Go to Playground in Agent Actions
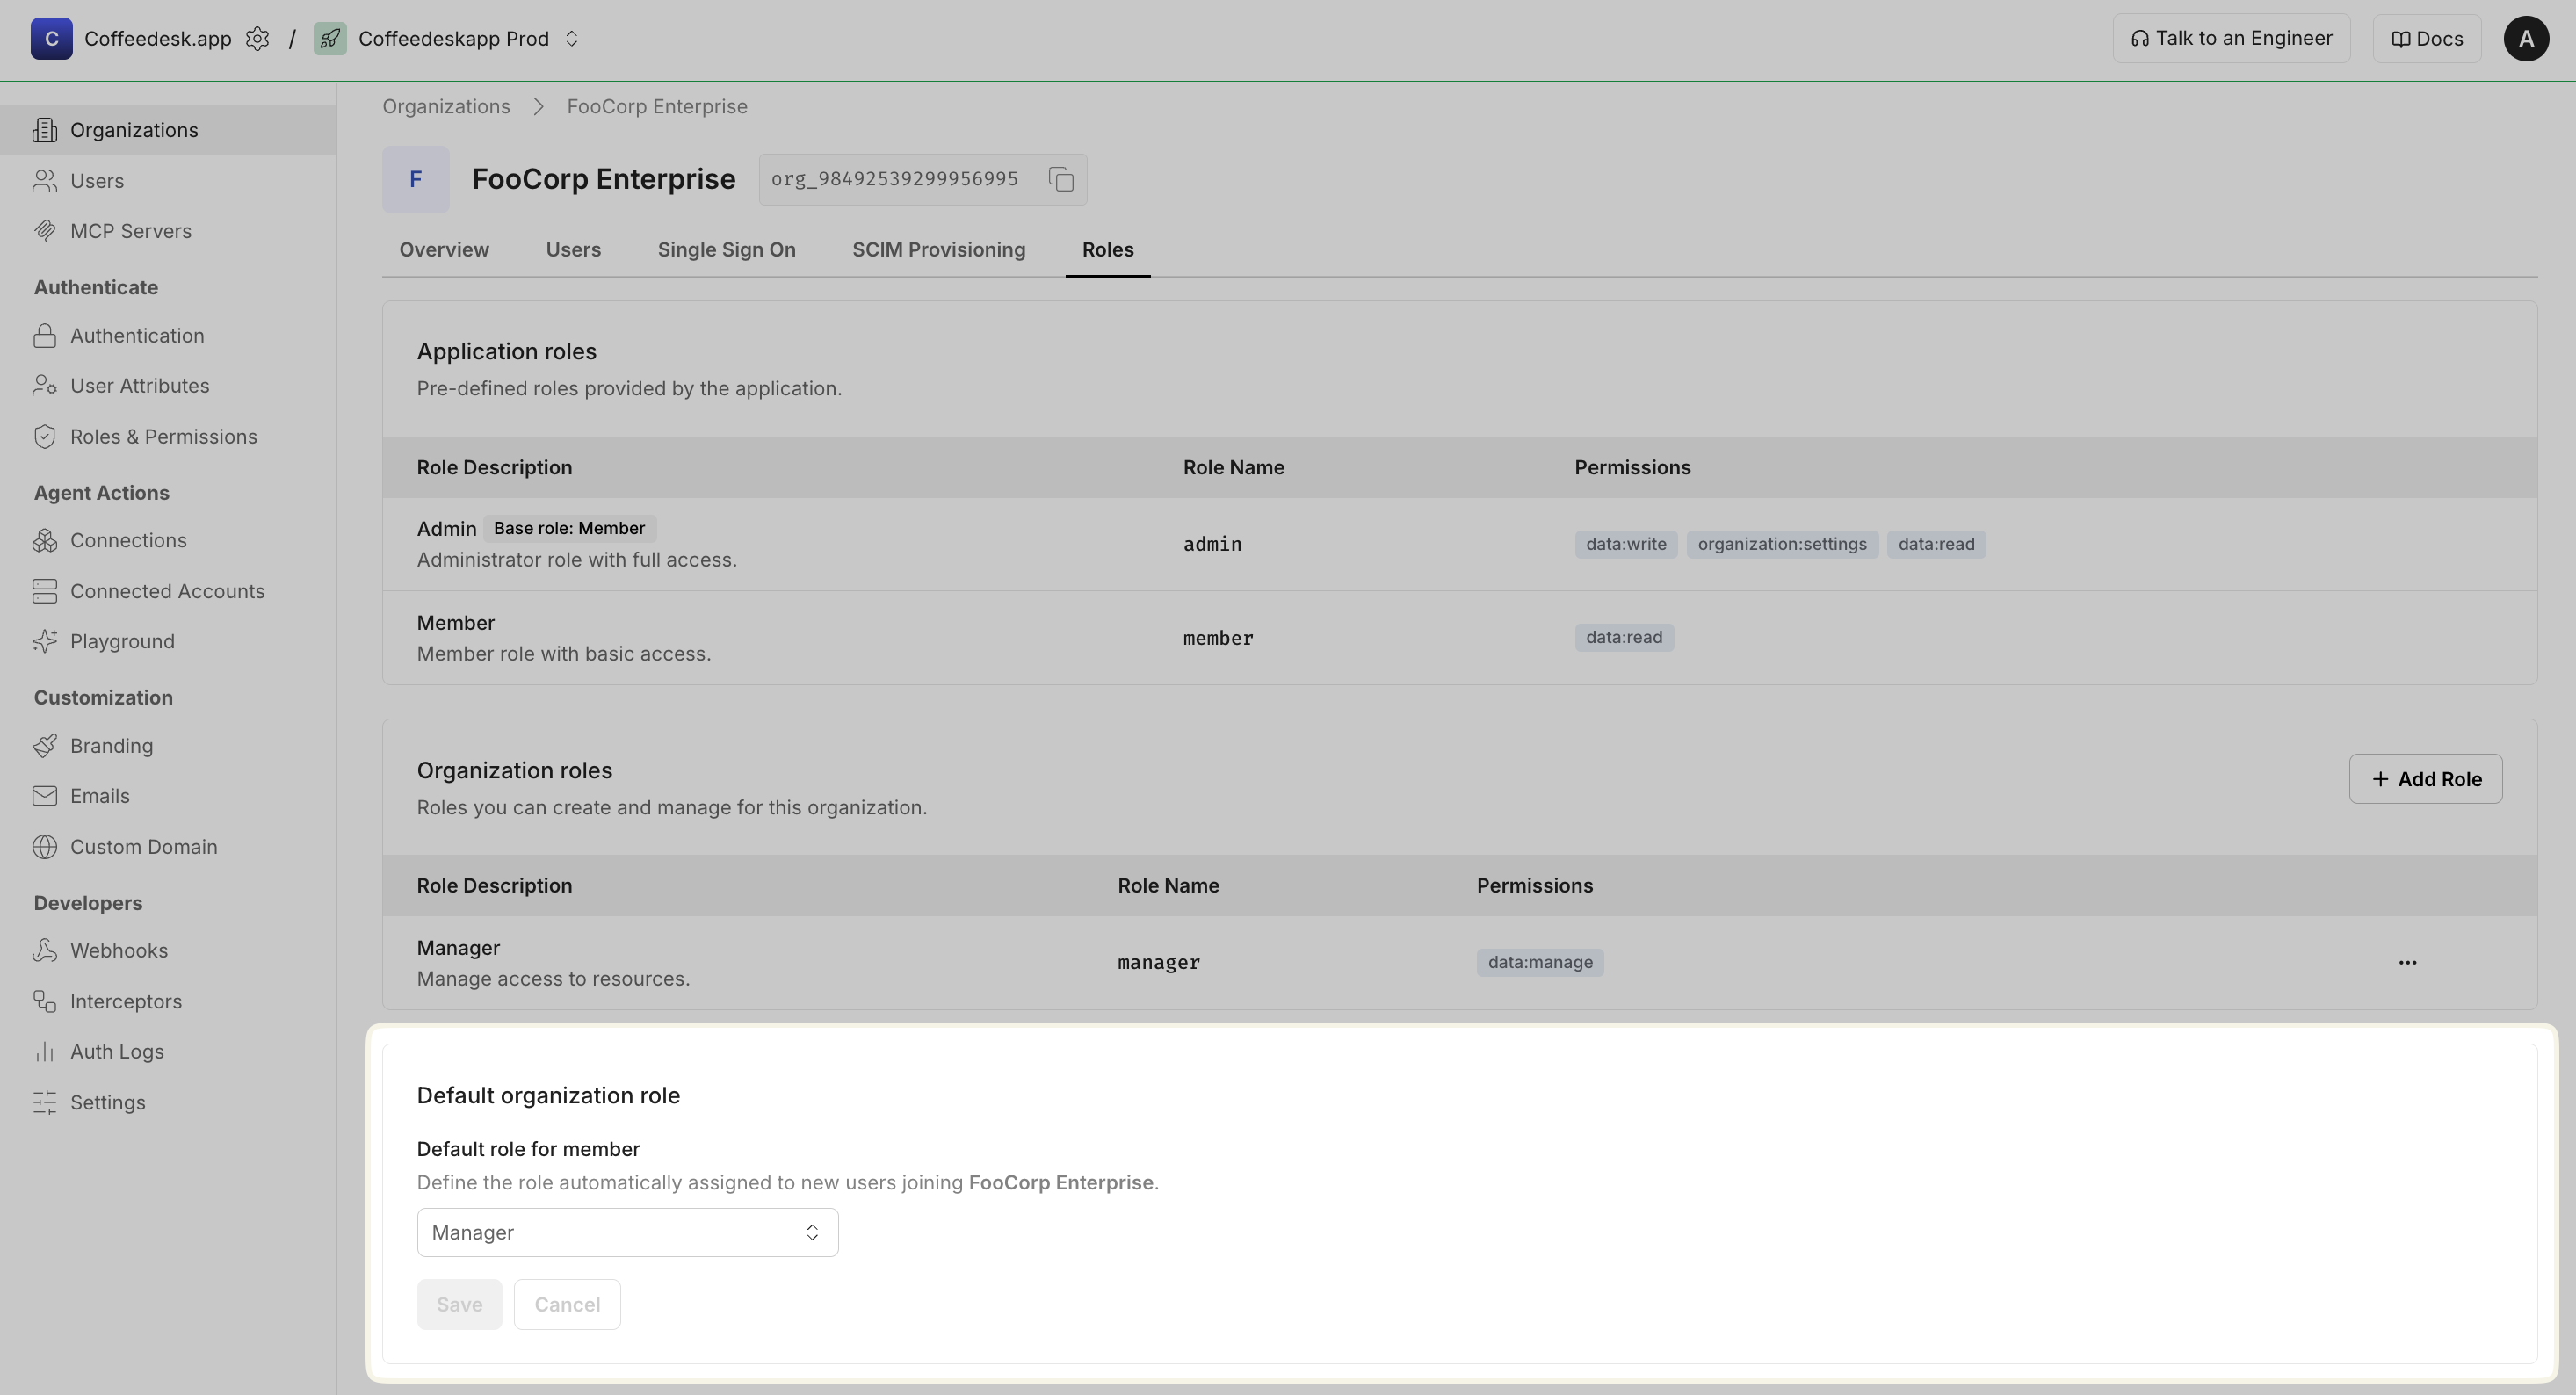The width and height of the screenshot is (2576, 1395). click(x=121, y=641)
